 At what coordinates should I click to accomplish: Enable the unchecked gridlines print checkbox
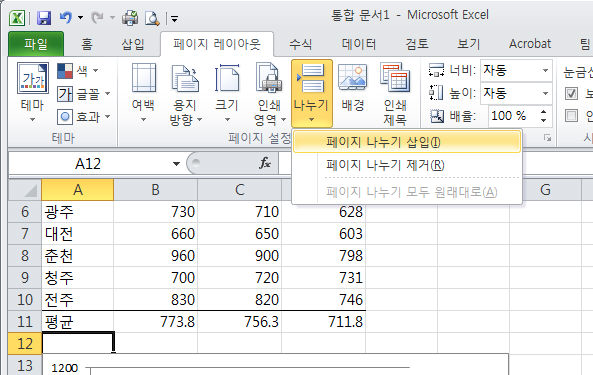(x=571, y=116)
